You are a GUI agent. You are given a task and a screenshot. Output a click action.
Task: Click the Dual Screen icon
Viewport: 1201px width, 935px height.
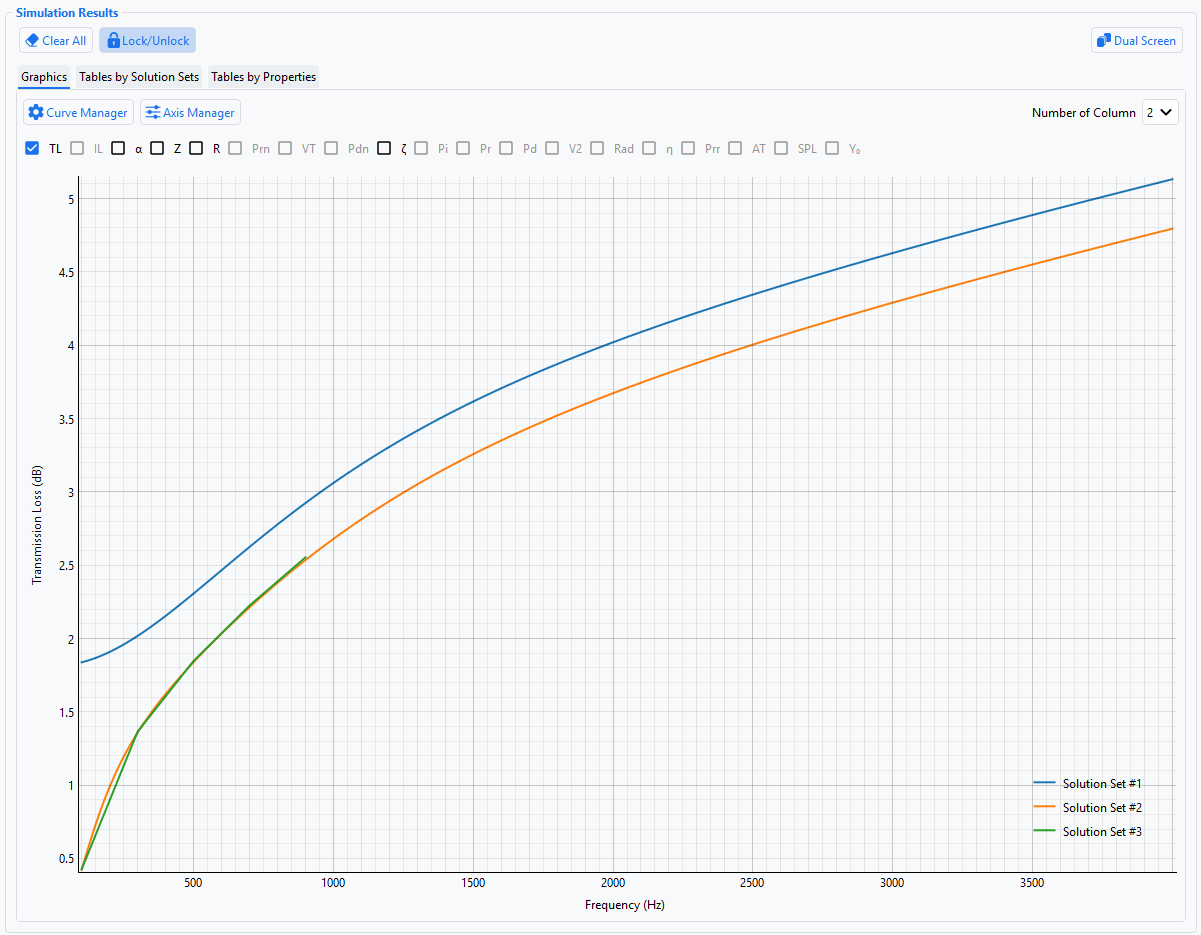coord(1104,41)
